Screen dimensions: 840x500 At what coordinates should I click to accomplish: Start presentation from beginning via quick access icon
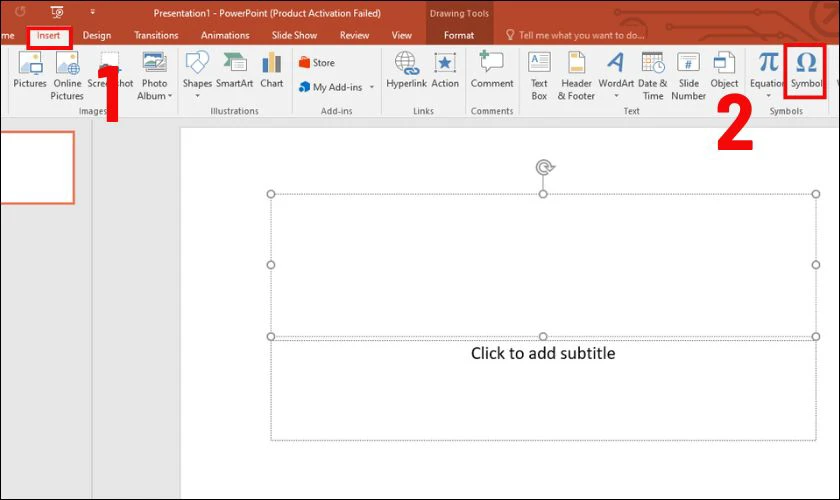pos(57,12)
